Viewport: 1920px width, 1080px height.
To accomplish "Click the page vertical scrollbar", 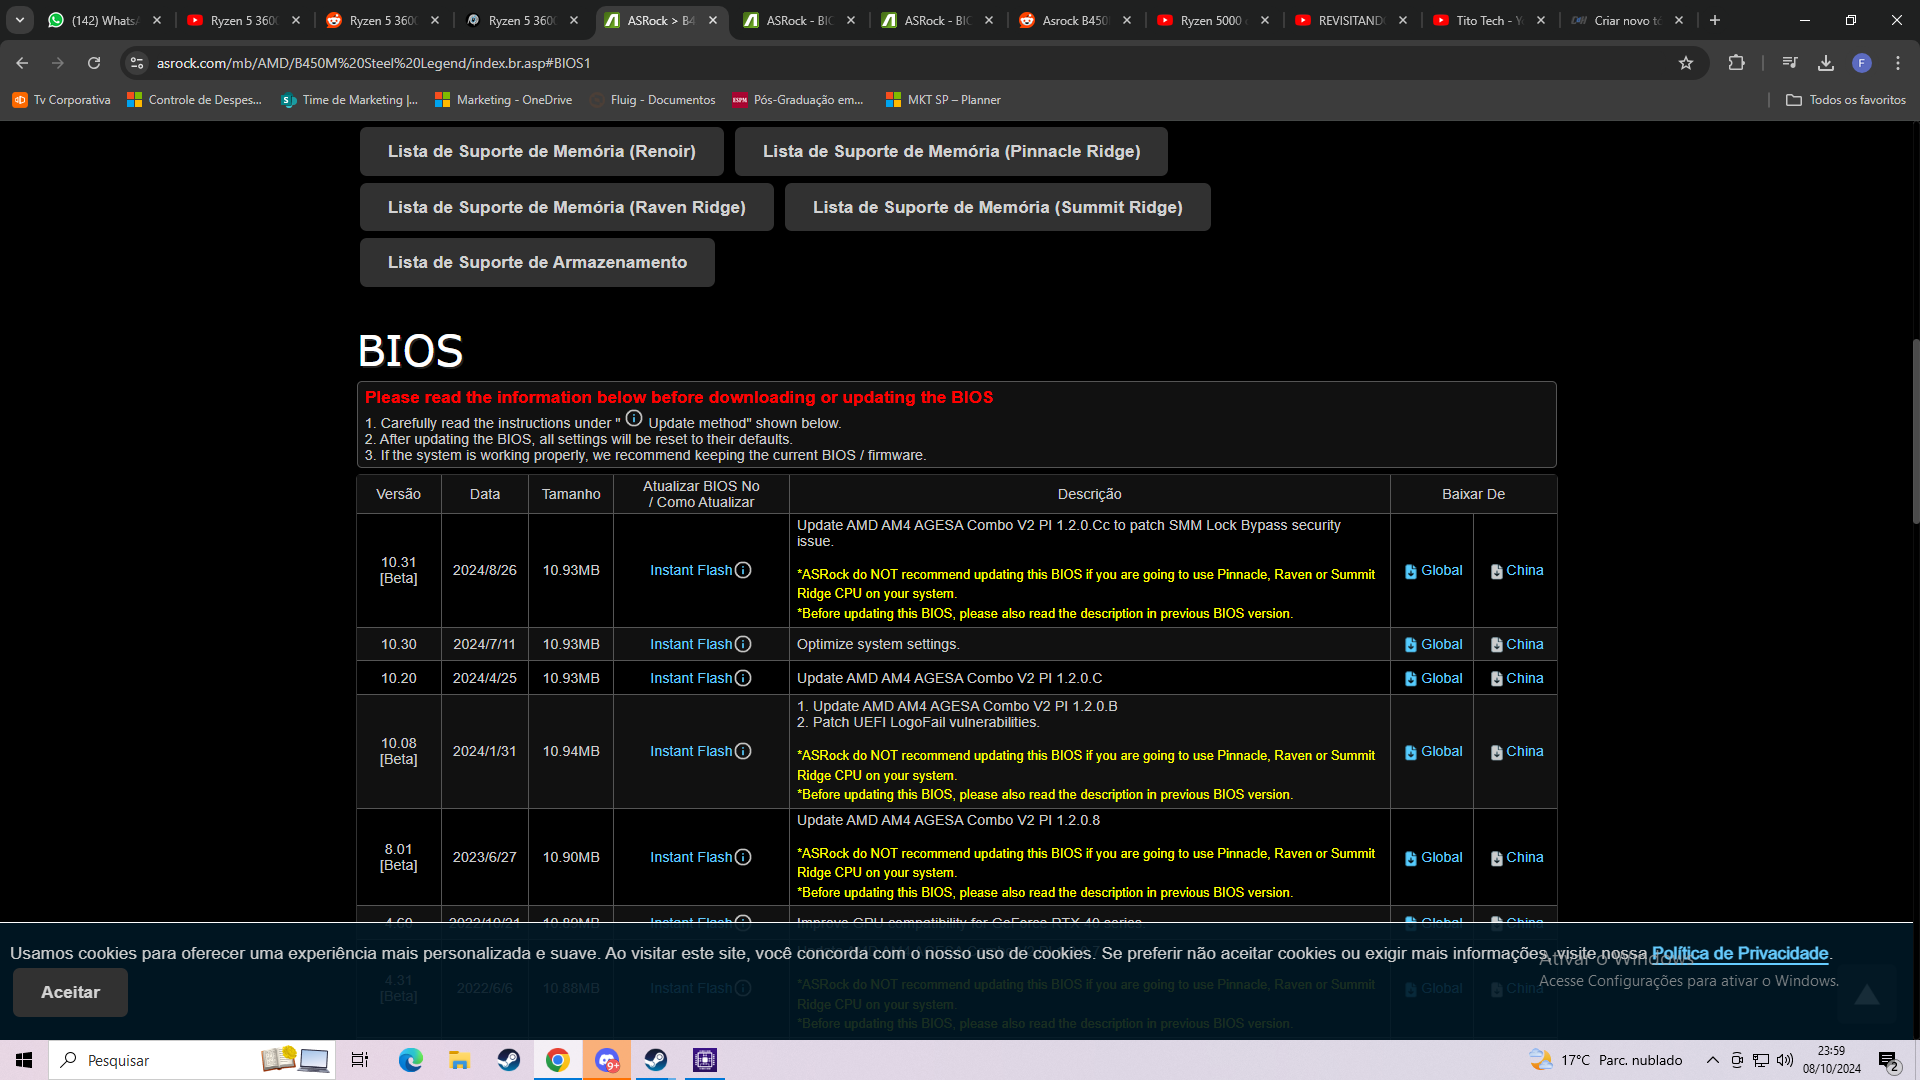I will click(1914, 430).
